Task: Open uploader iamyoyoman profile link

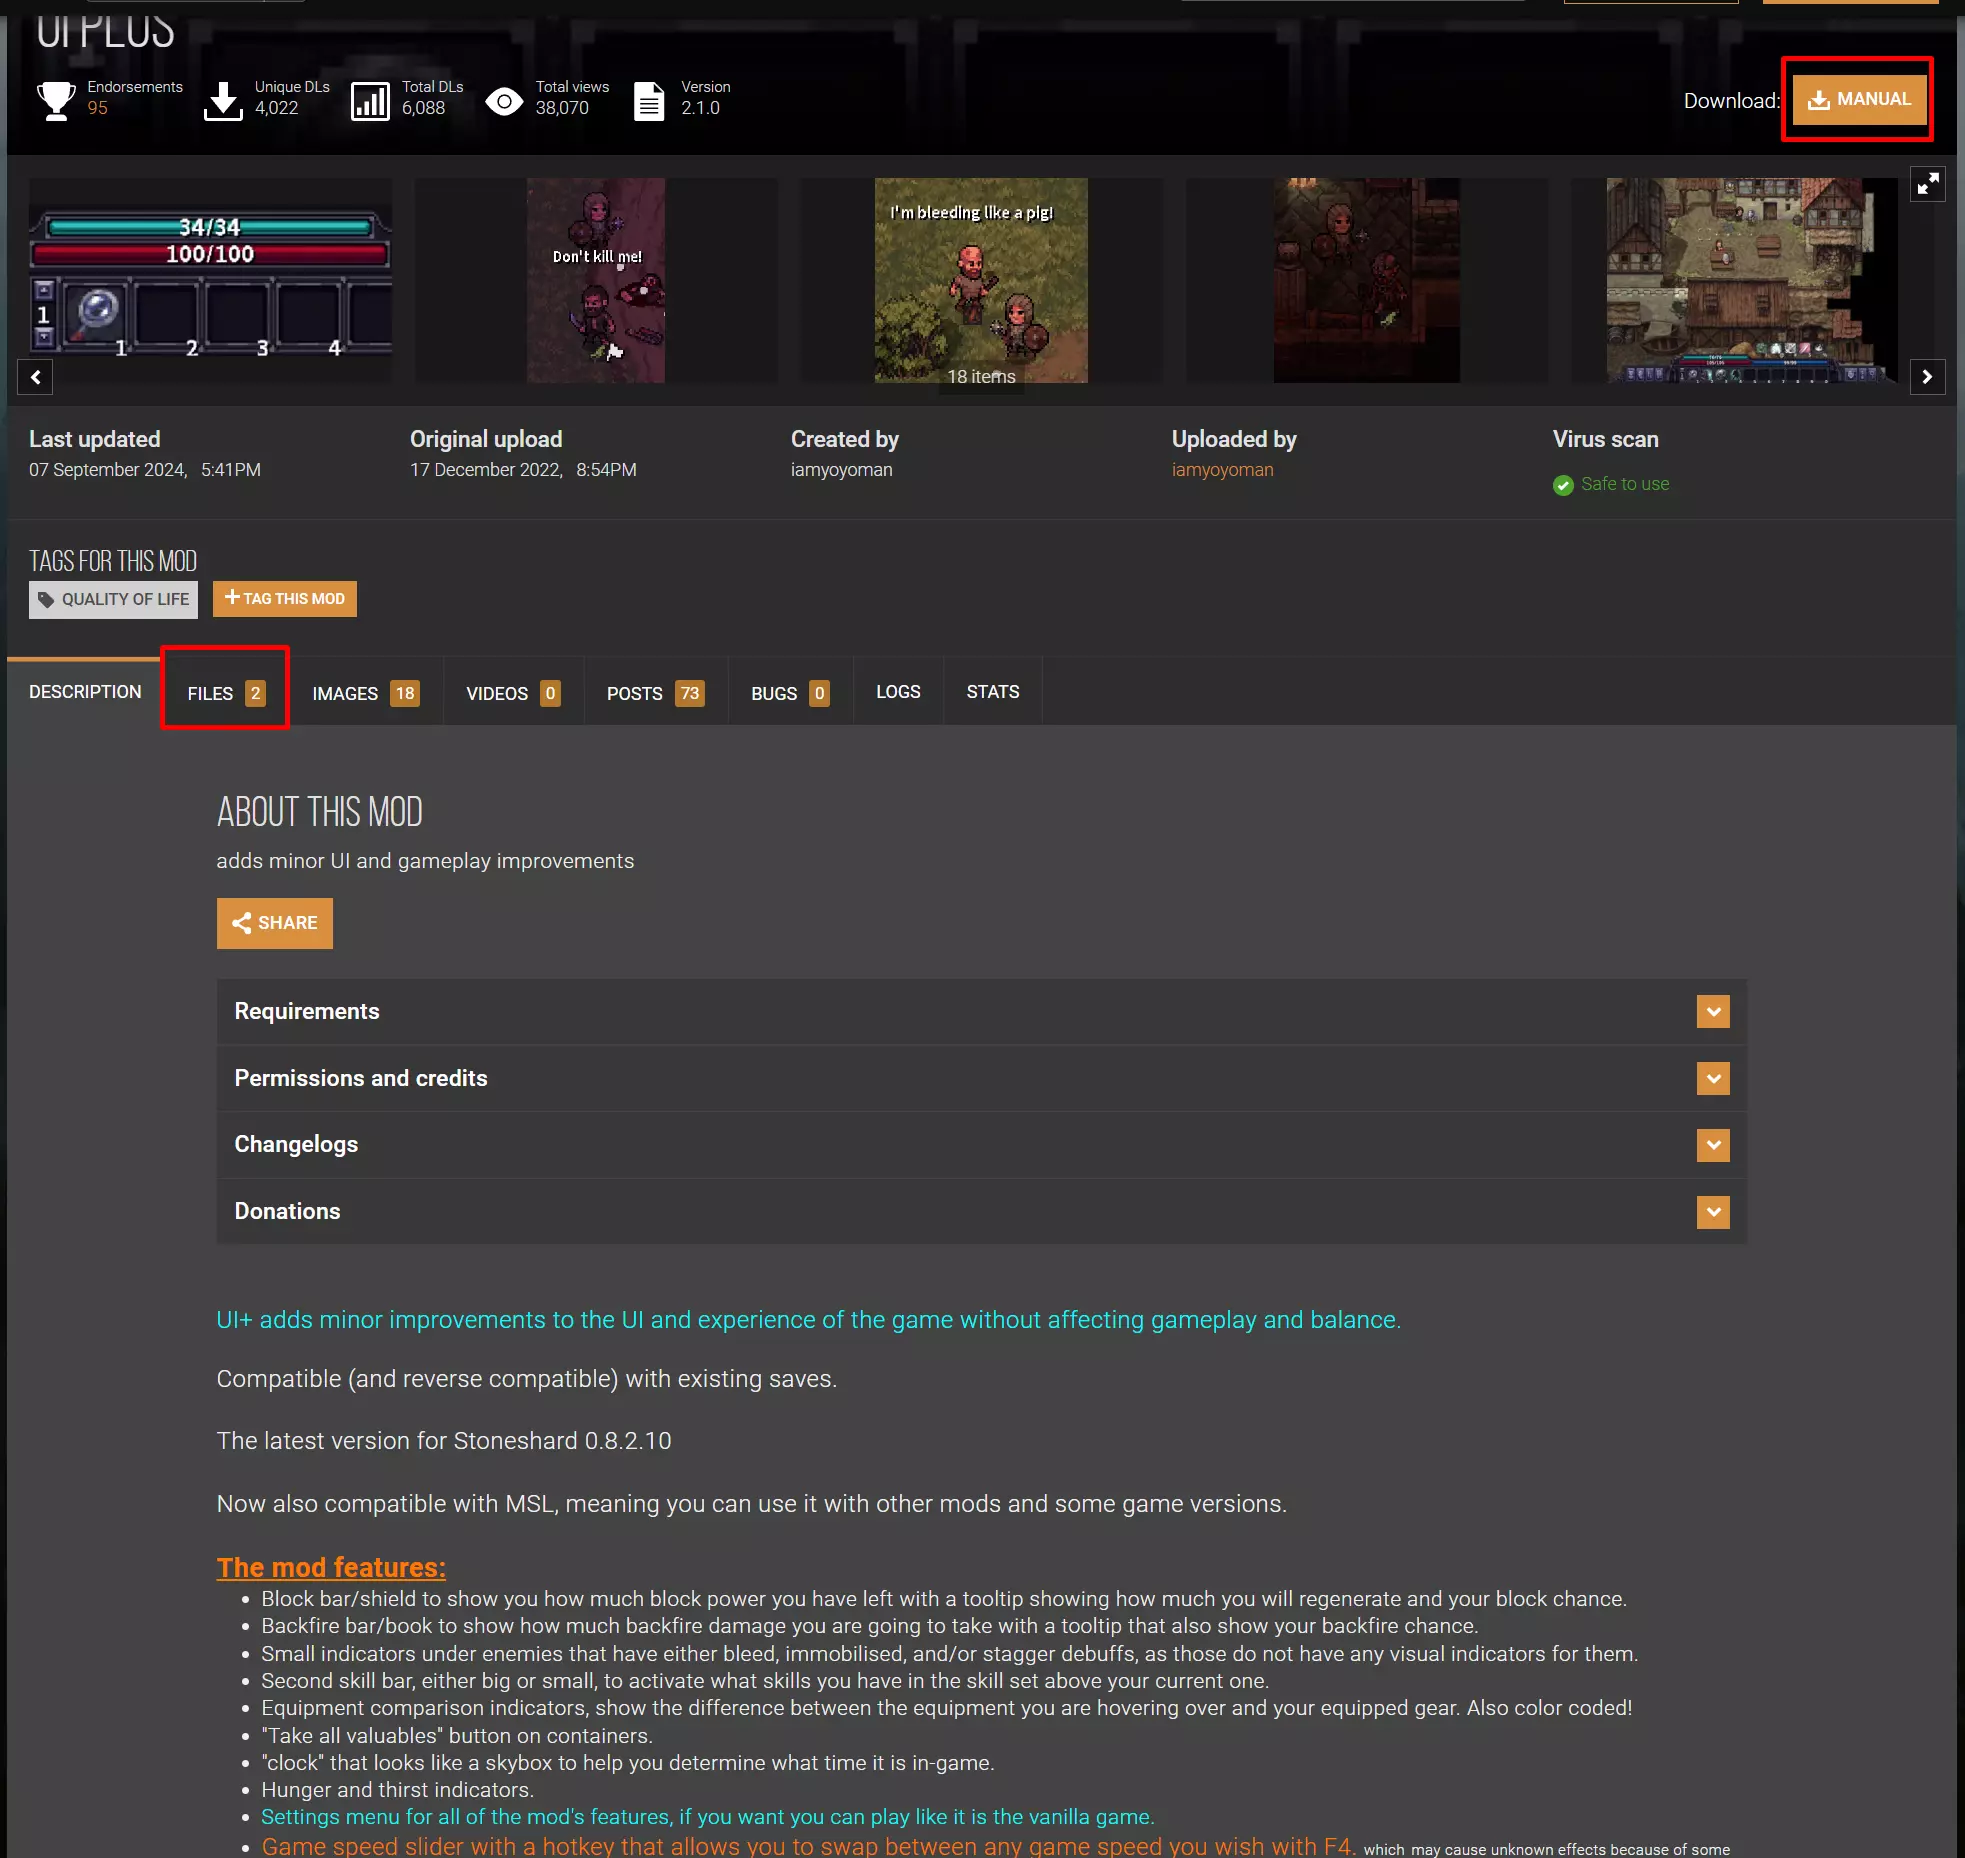Action: (x=1222, y=470)
